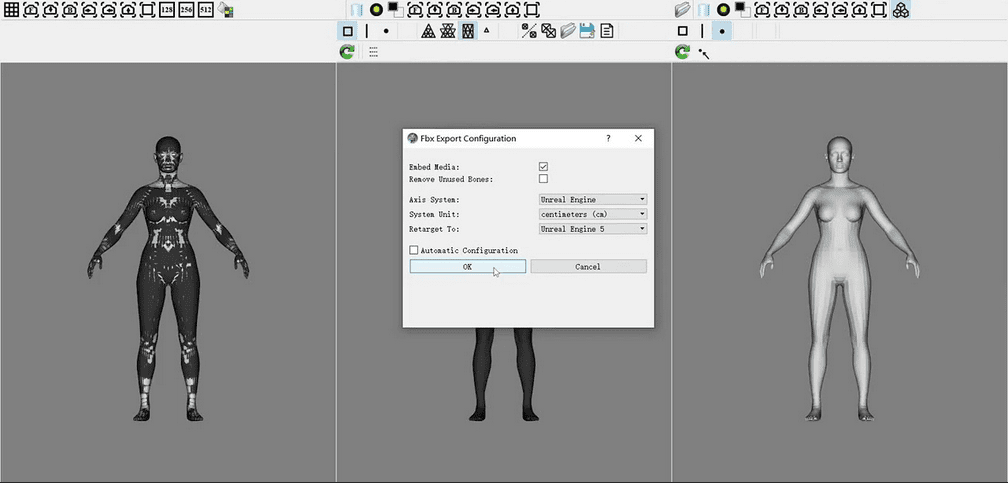Viewport: 1008px width, 483px height.
Task: Click green circle icon in middle toolbar
Action: (x=377, y=10)
